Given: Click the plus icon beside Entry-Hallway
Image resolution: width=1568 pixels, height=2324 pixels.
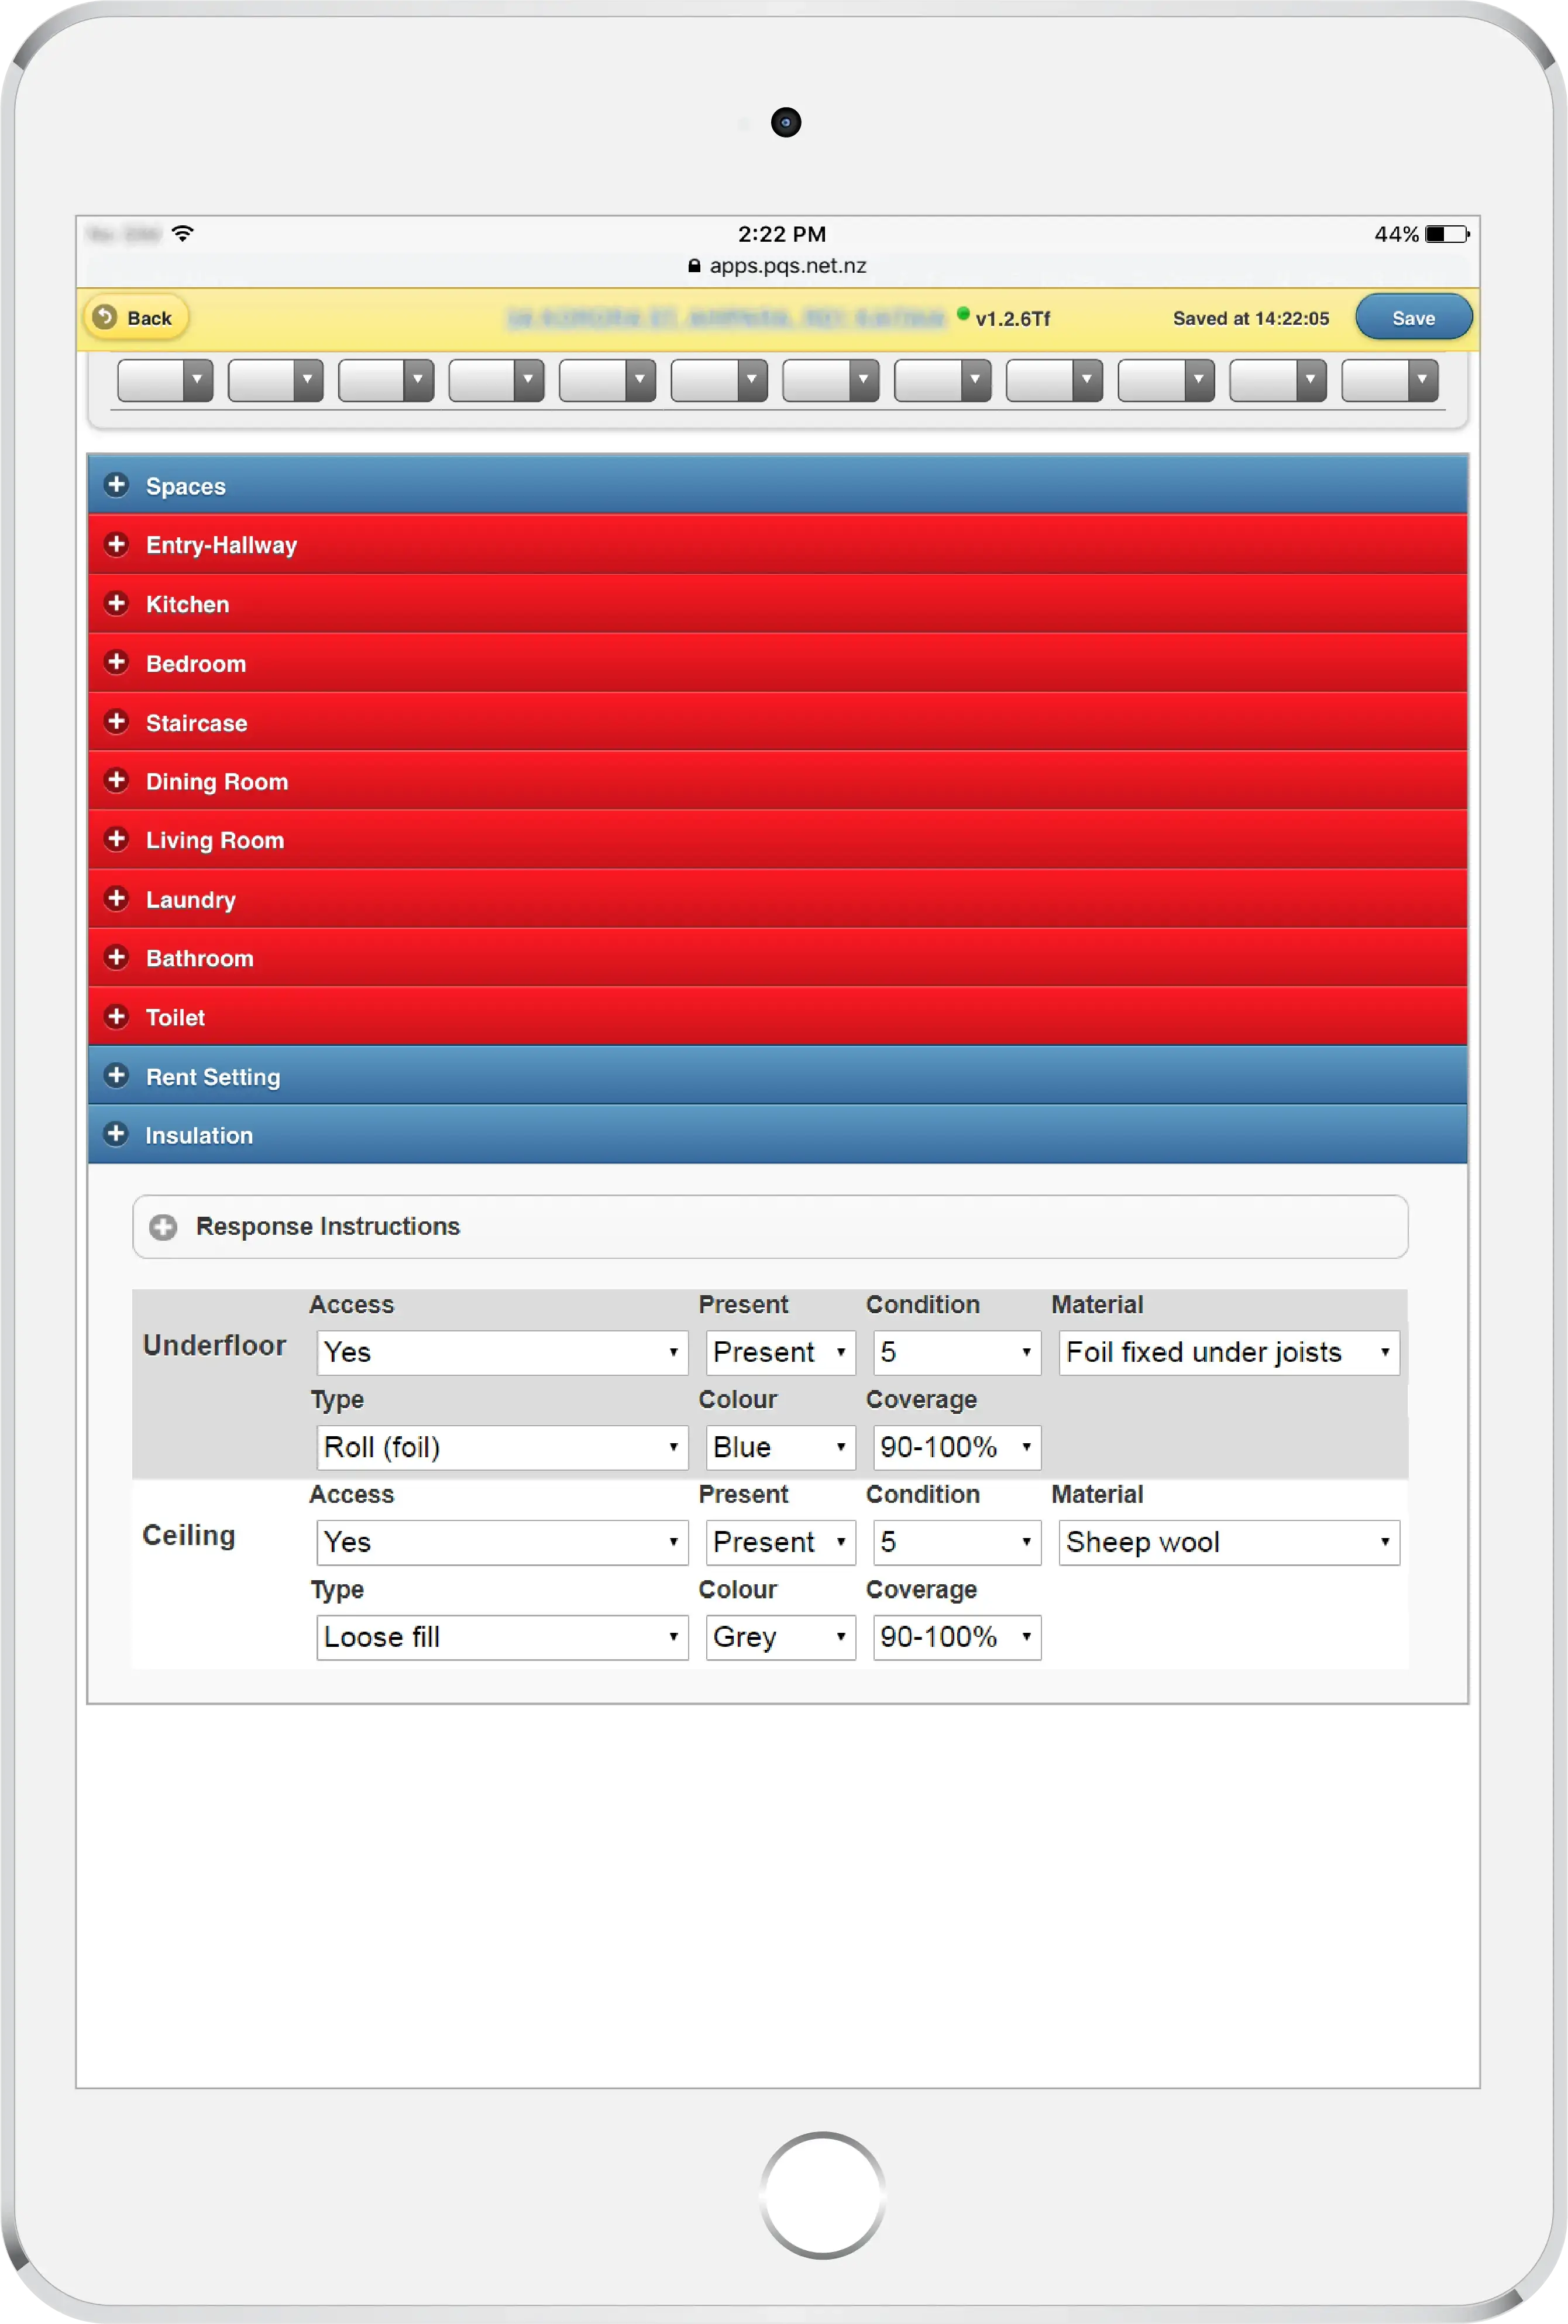Looking at the screenshot, I should [116, 544].
